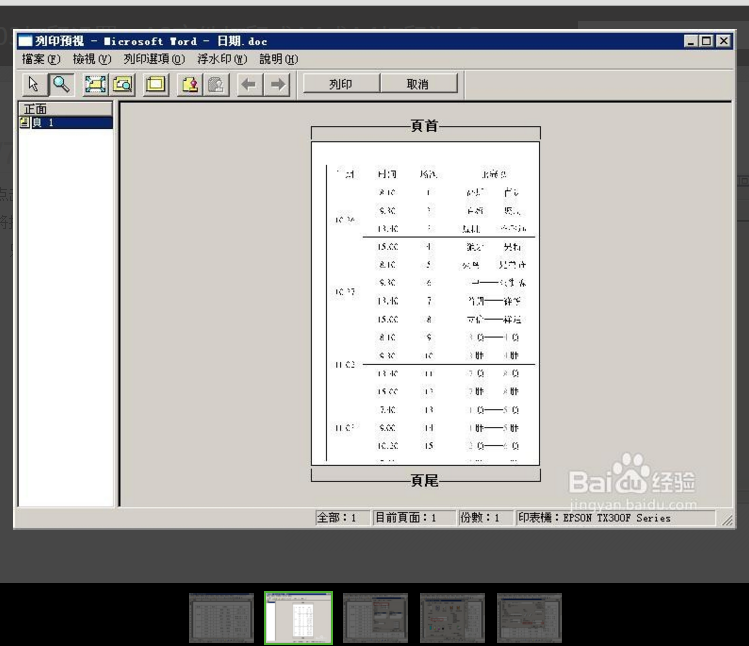
Task: Open the 浮水印 menu
Action: pos(221,59)
